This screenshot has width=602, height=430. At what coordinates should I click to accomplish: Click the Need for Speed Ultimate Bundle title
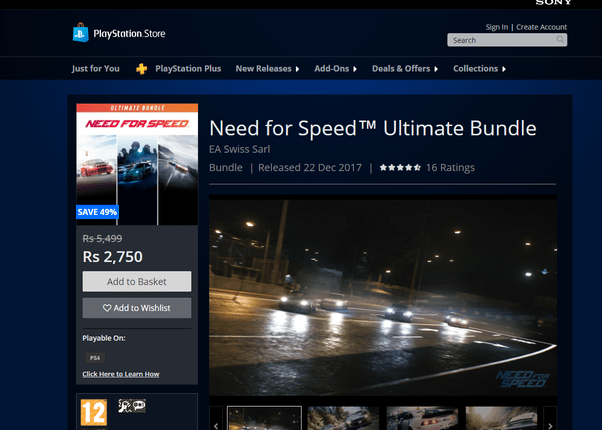[373, 128]
